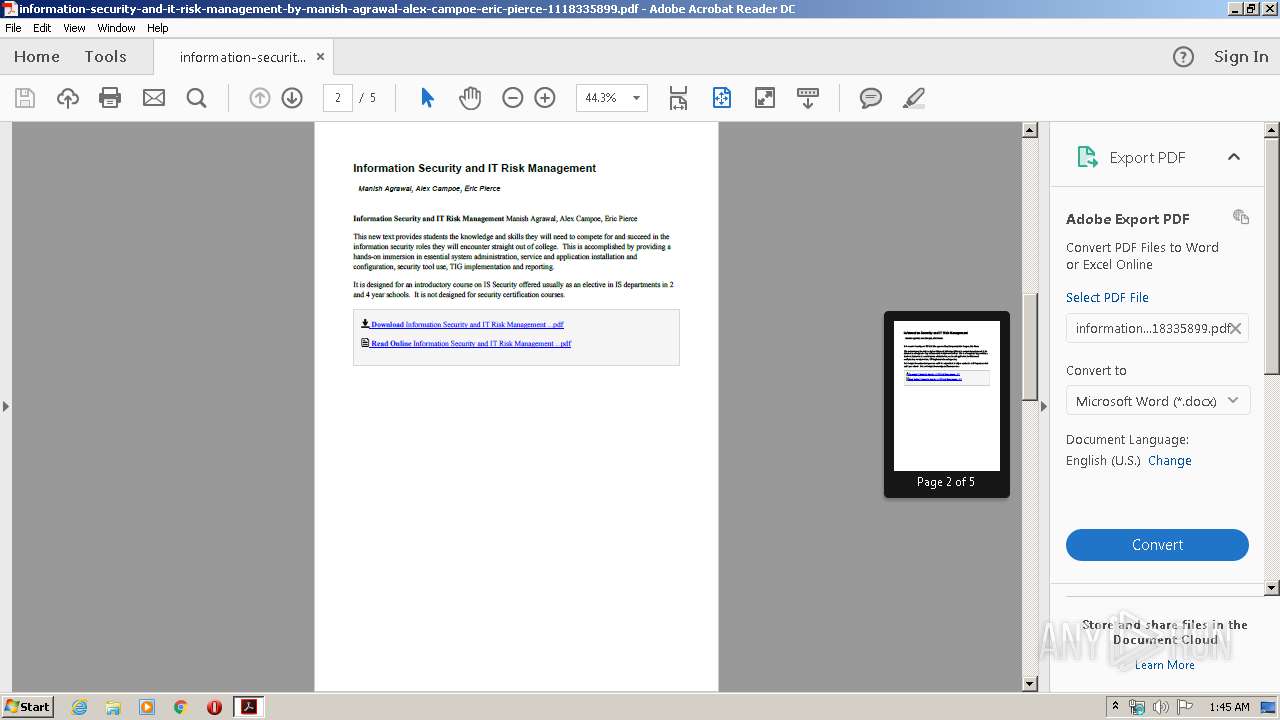Change the document language link
This screenshot has height=720, width=1280.
pos(1170,461)
